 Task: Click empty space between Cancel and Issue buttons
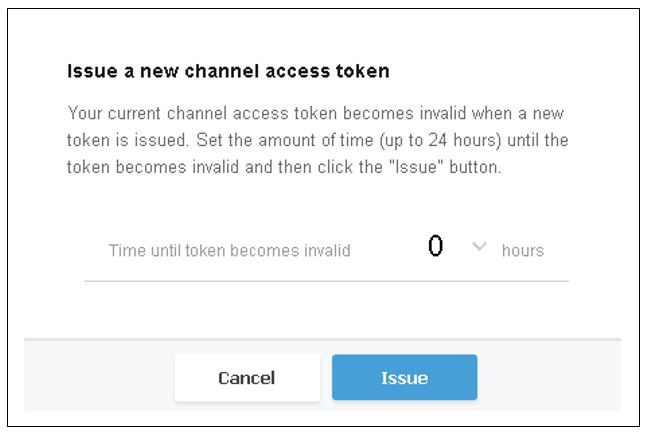326,378
